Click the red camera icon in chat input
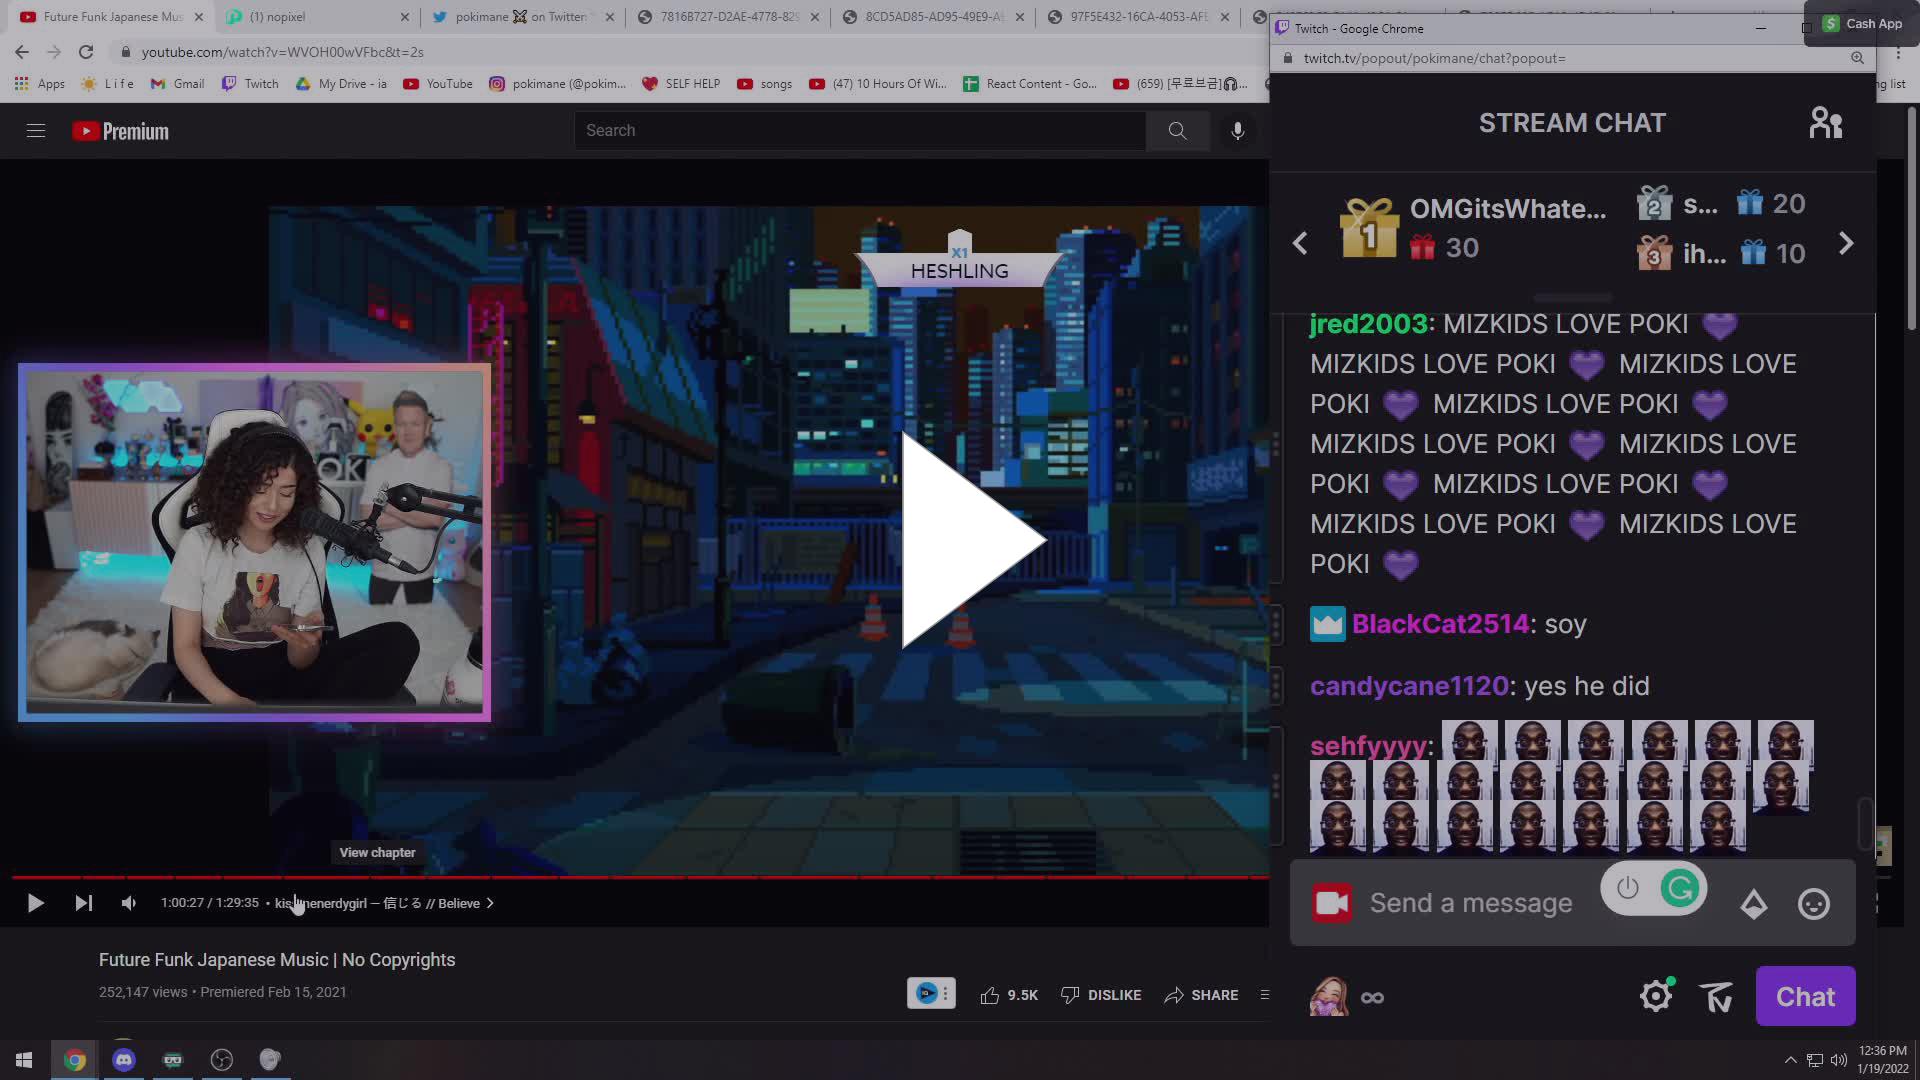The height and width of the screenshot is (1080, 1920). click(1331, 903)
